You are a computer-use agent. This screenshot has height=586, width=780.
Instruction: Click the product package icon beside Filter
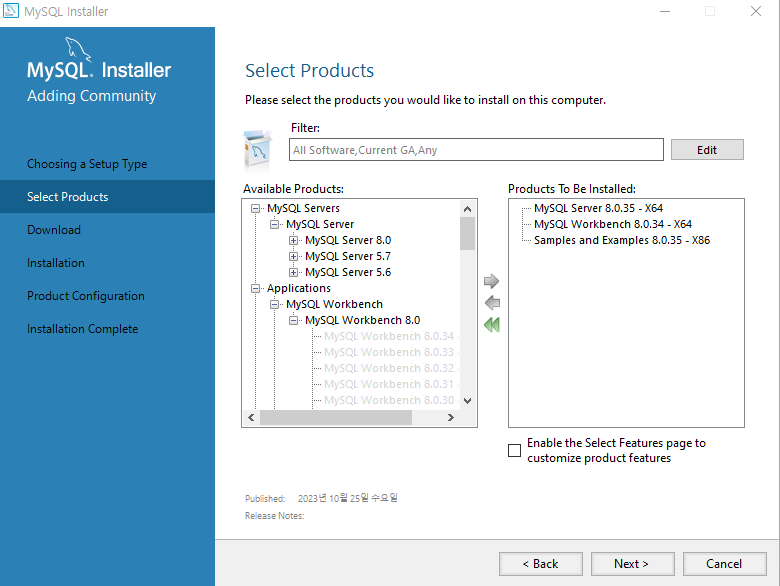258,149
